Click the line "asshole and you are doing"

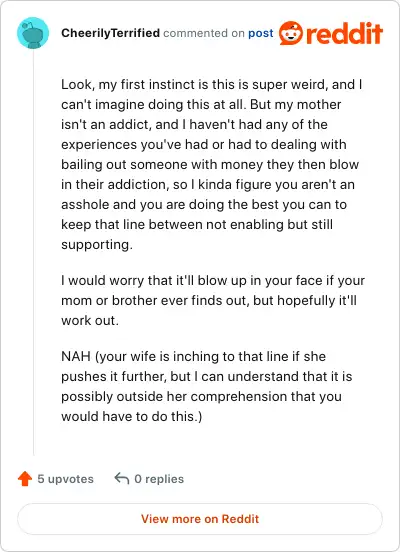pos(204,205)
